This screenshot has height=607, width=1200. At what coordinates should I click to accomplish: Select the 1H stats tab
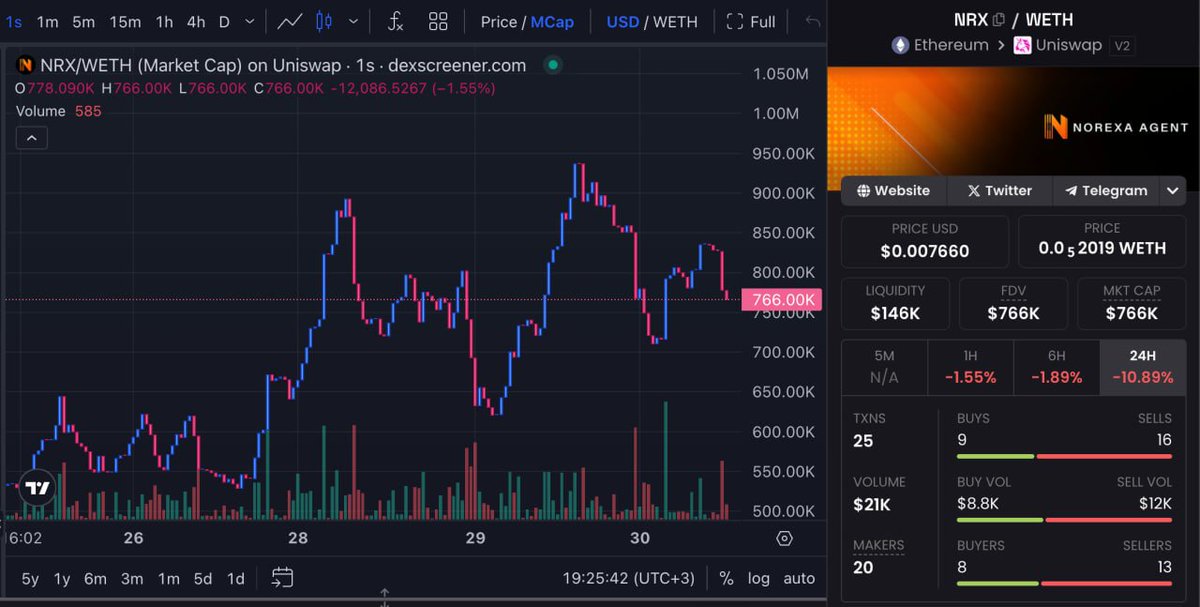971,367
